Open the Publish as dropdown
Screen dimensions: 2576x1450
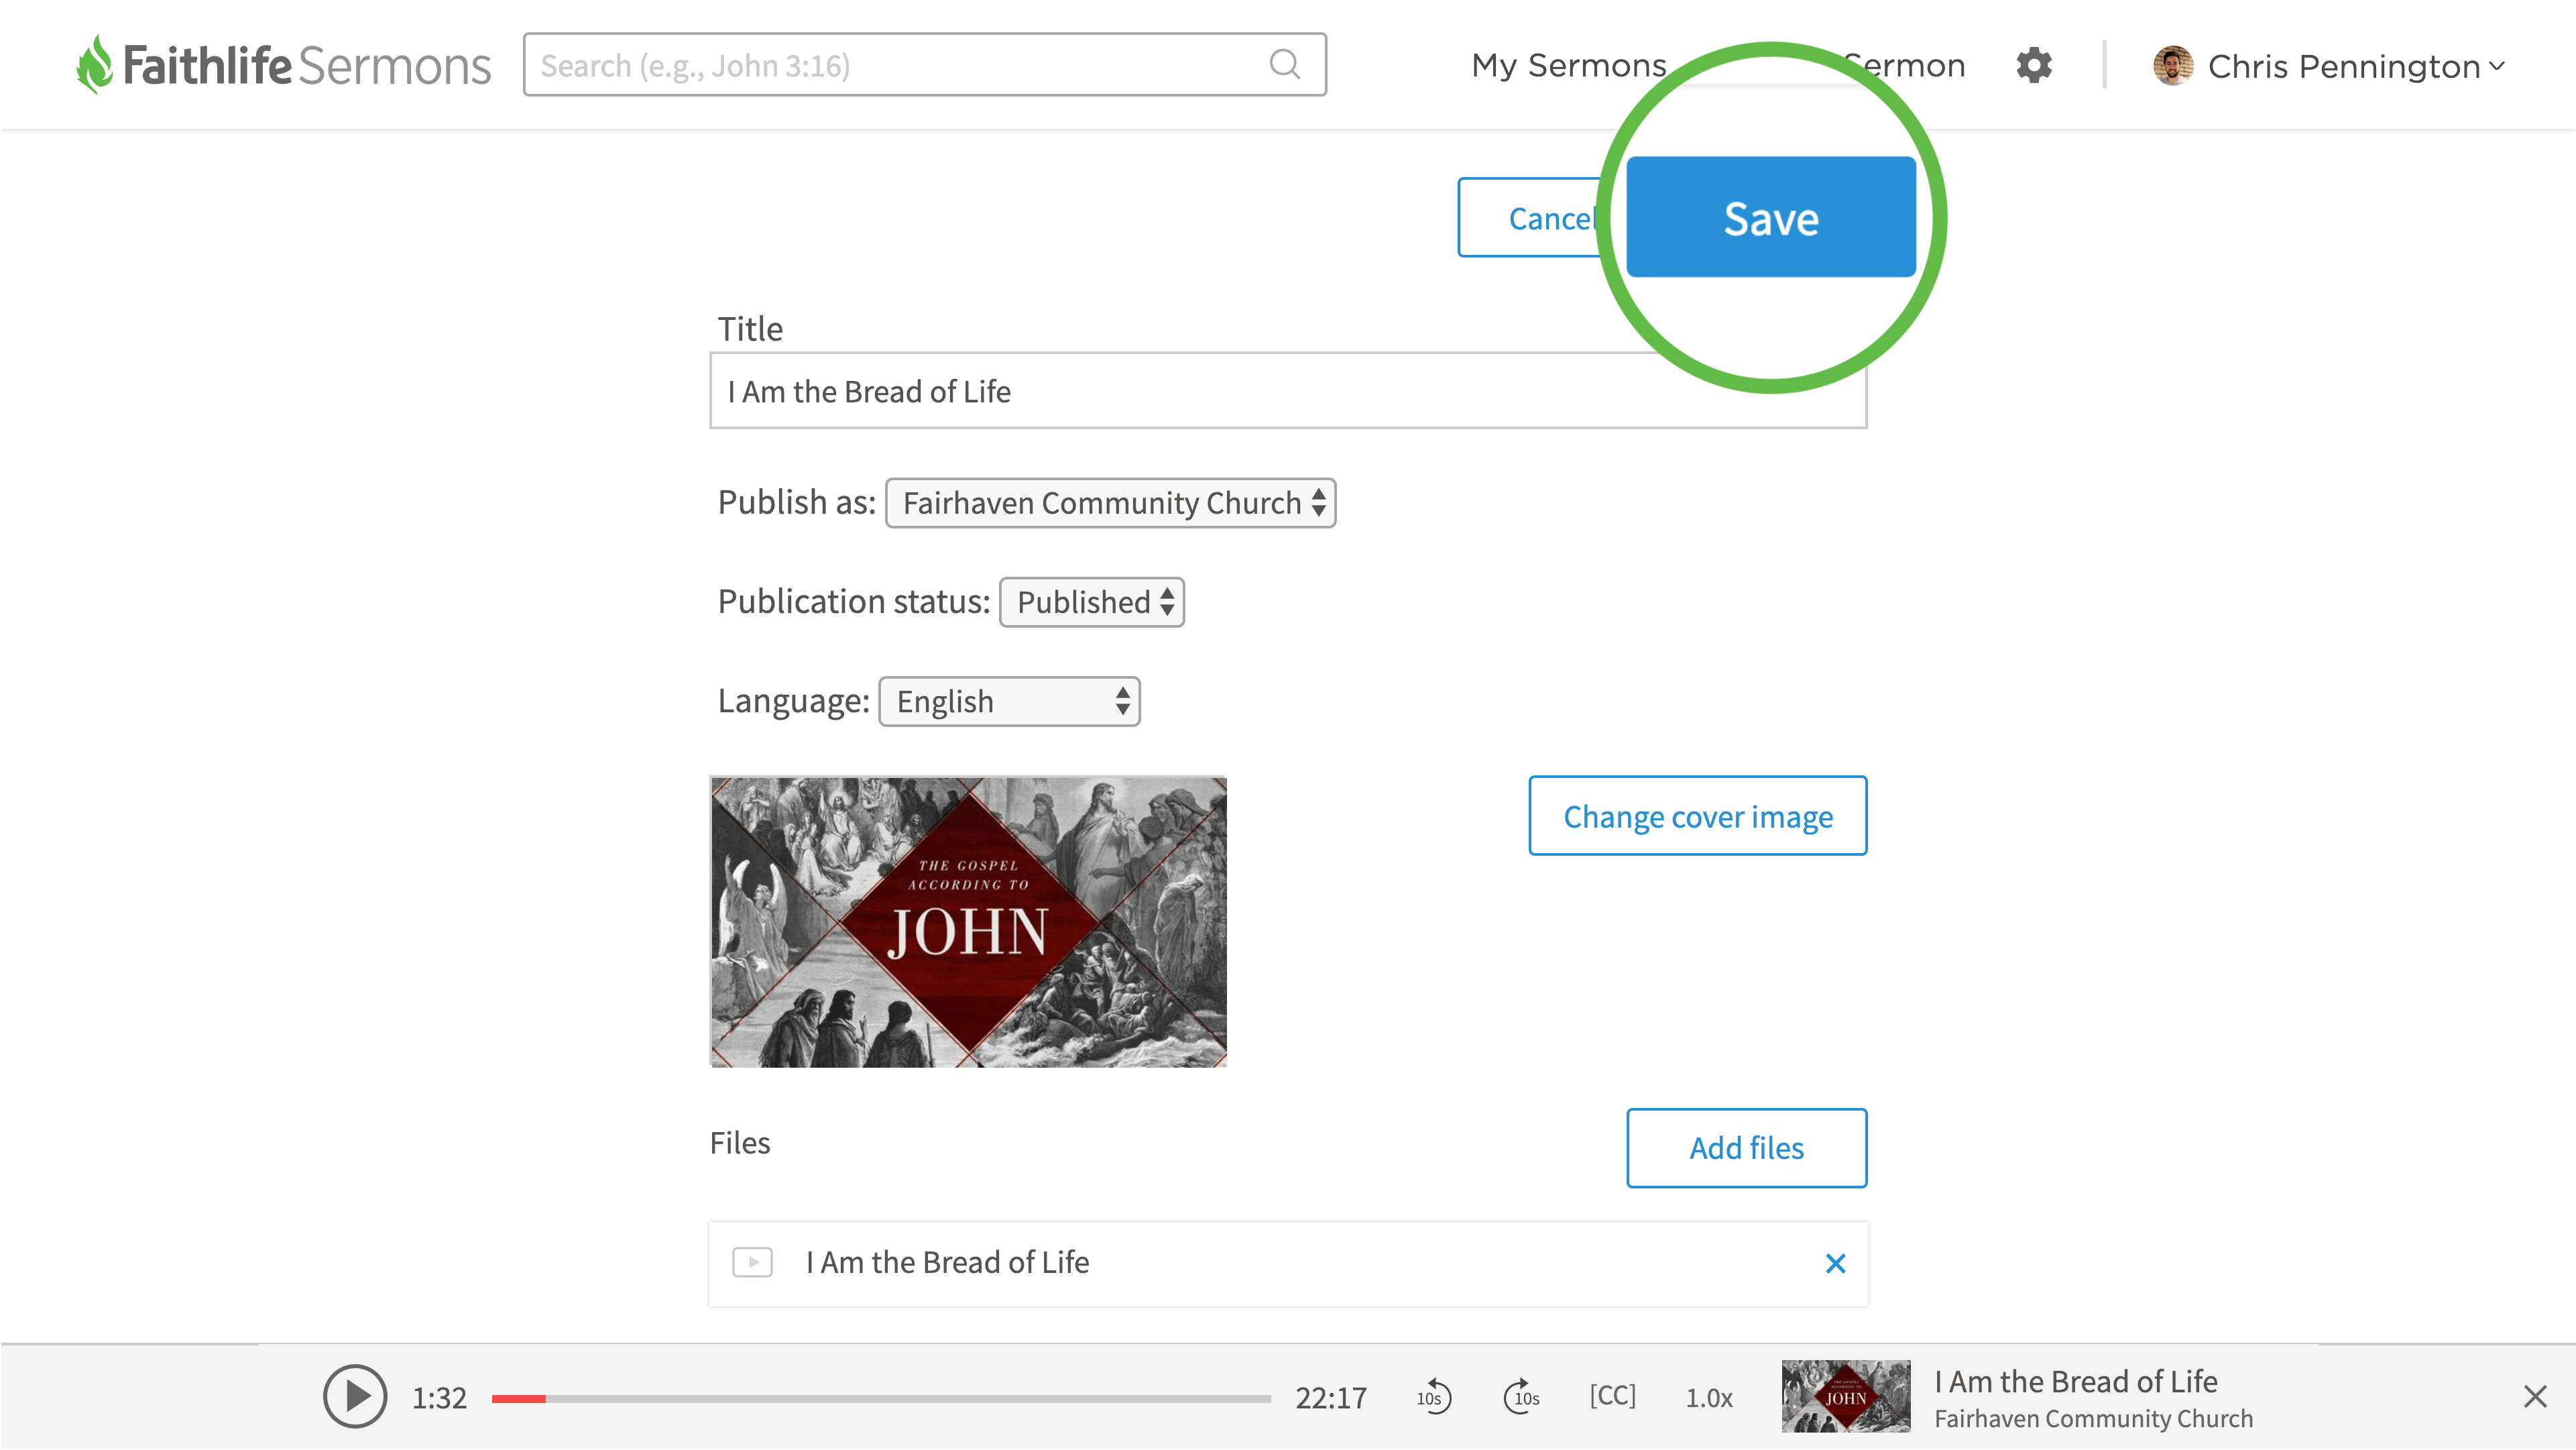[x=1110, y=503]
